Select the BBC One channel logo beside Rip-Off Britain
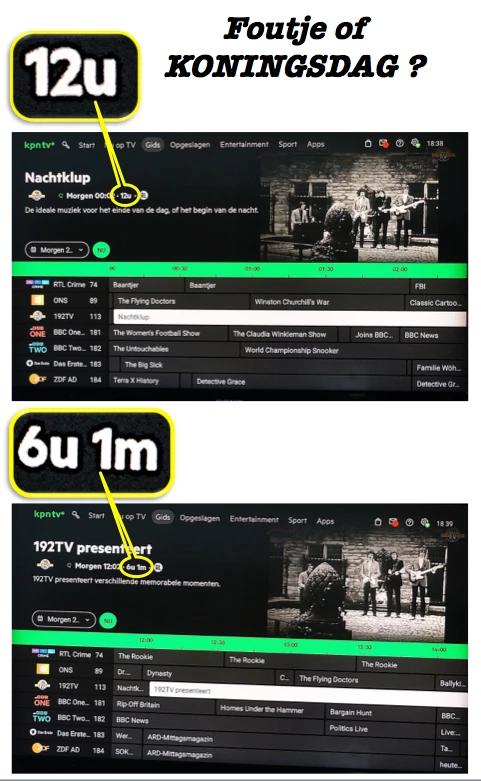This screenshot has height=781, width=481. click(x=42, y=702)
